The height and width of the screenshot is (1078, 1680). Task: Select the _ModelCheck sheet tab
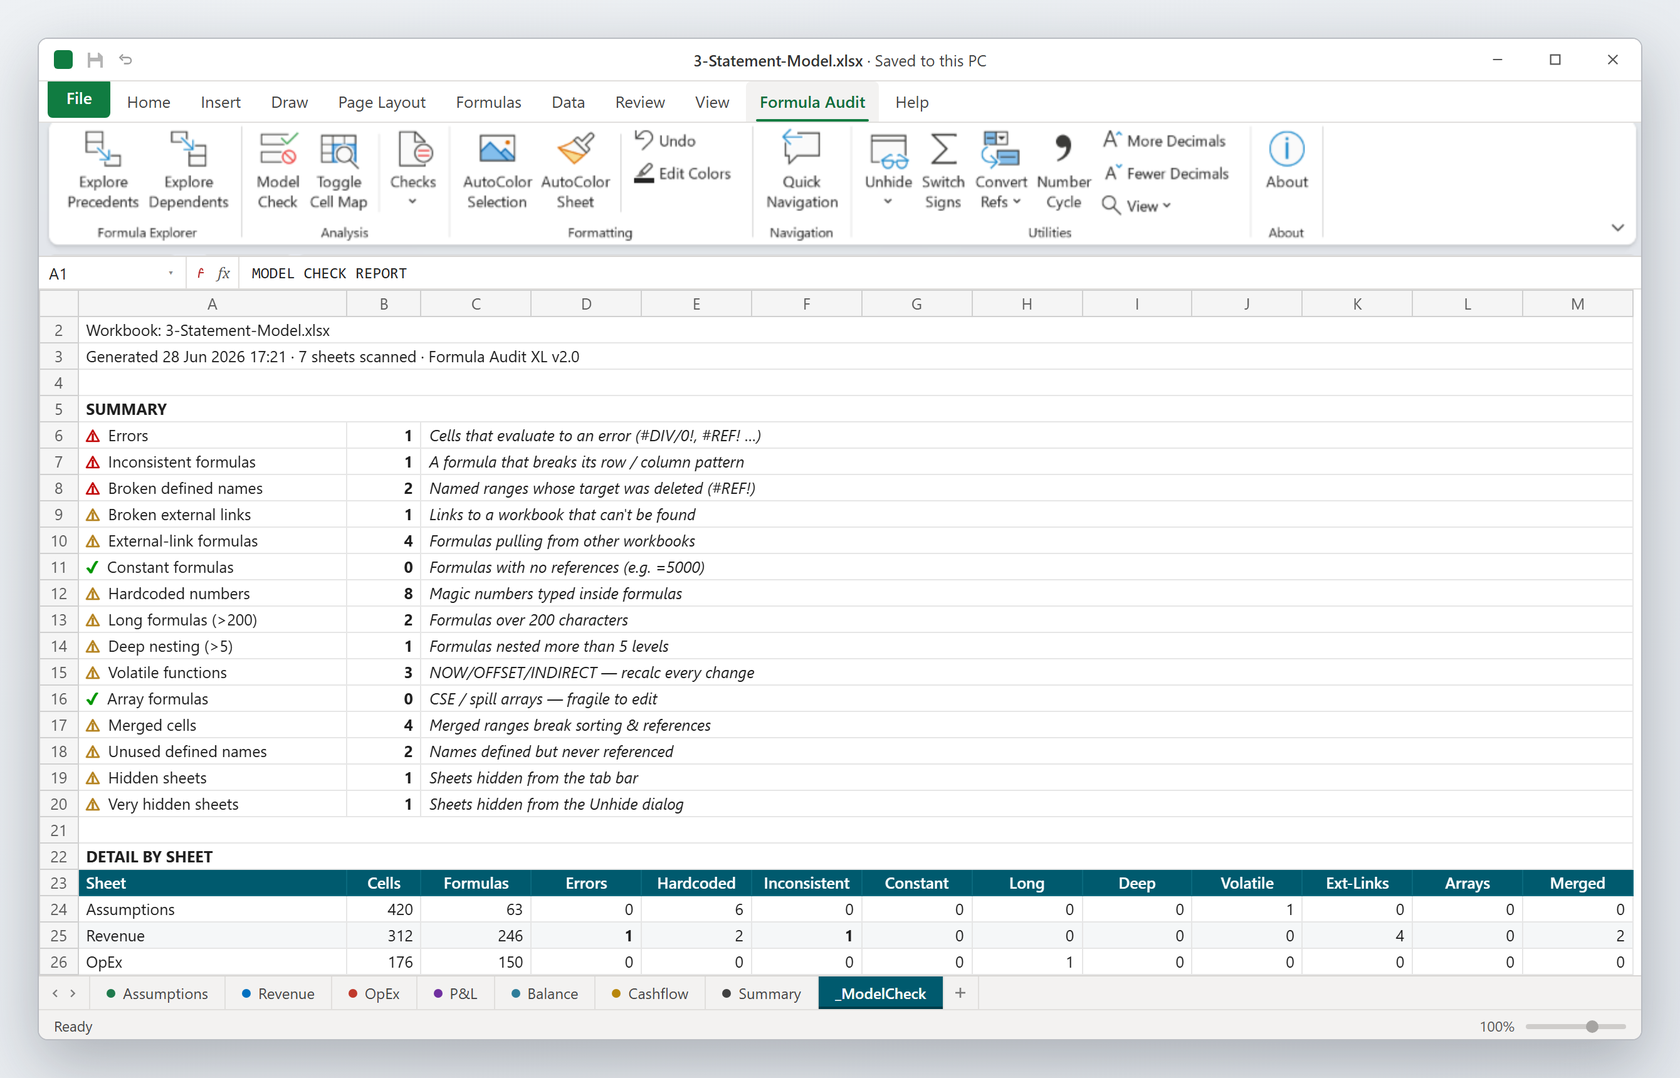(880, 993)
